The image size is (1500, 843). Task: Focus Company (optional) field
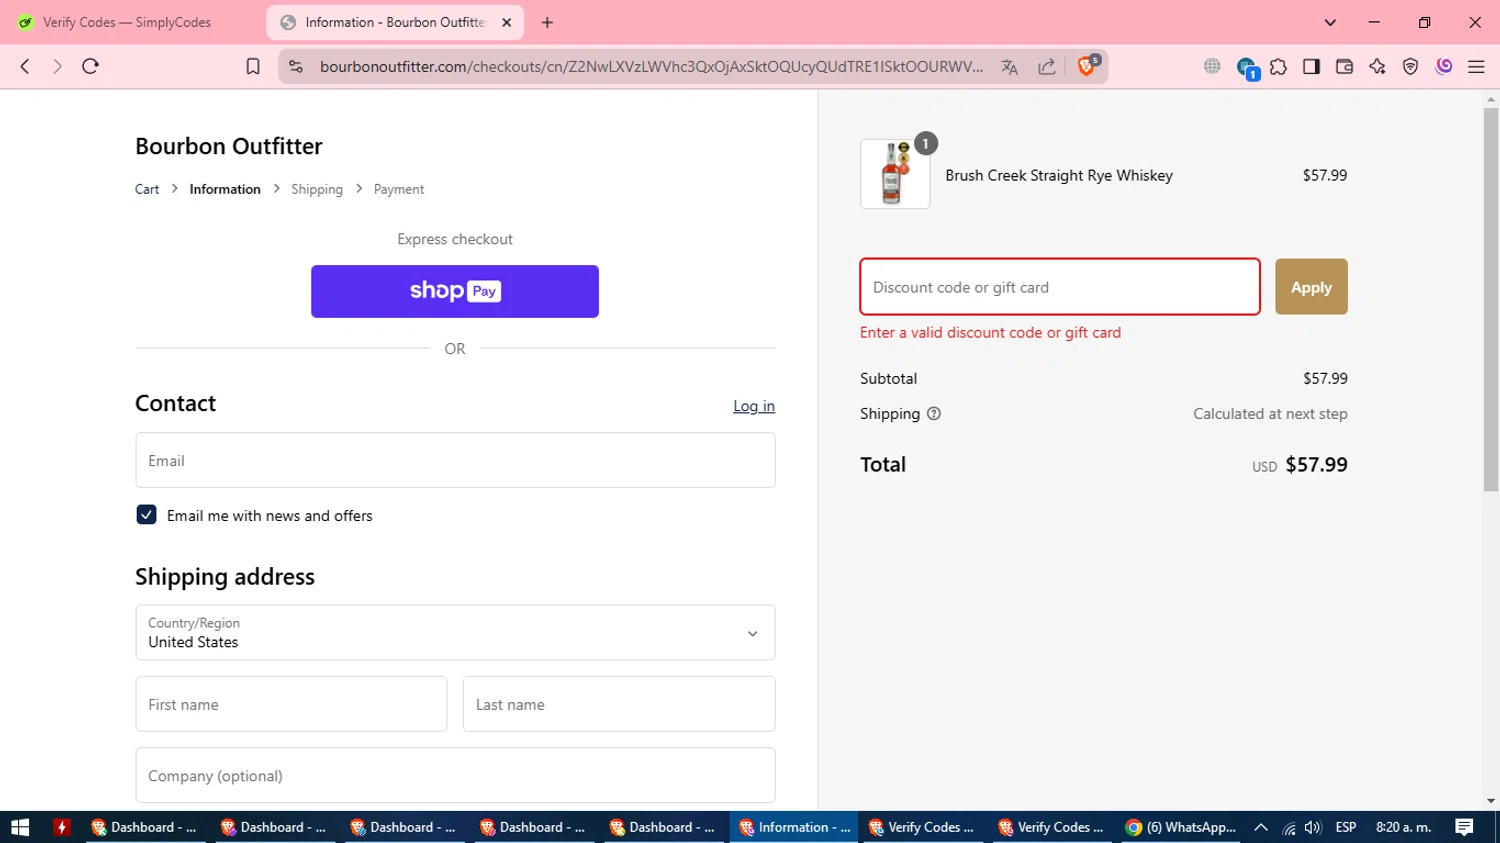coord(455,775)
